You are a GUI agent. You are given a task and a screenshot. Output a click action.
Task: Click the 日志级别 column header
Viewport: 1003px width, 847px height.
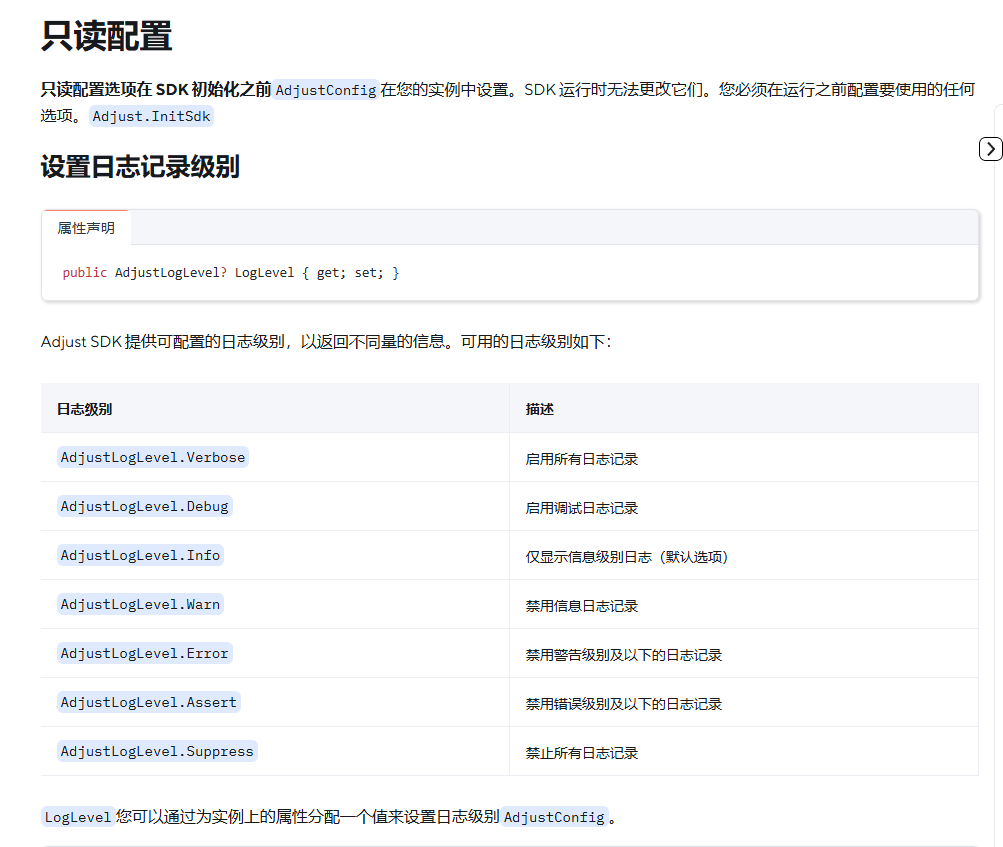[x=84, y=409]
